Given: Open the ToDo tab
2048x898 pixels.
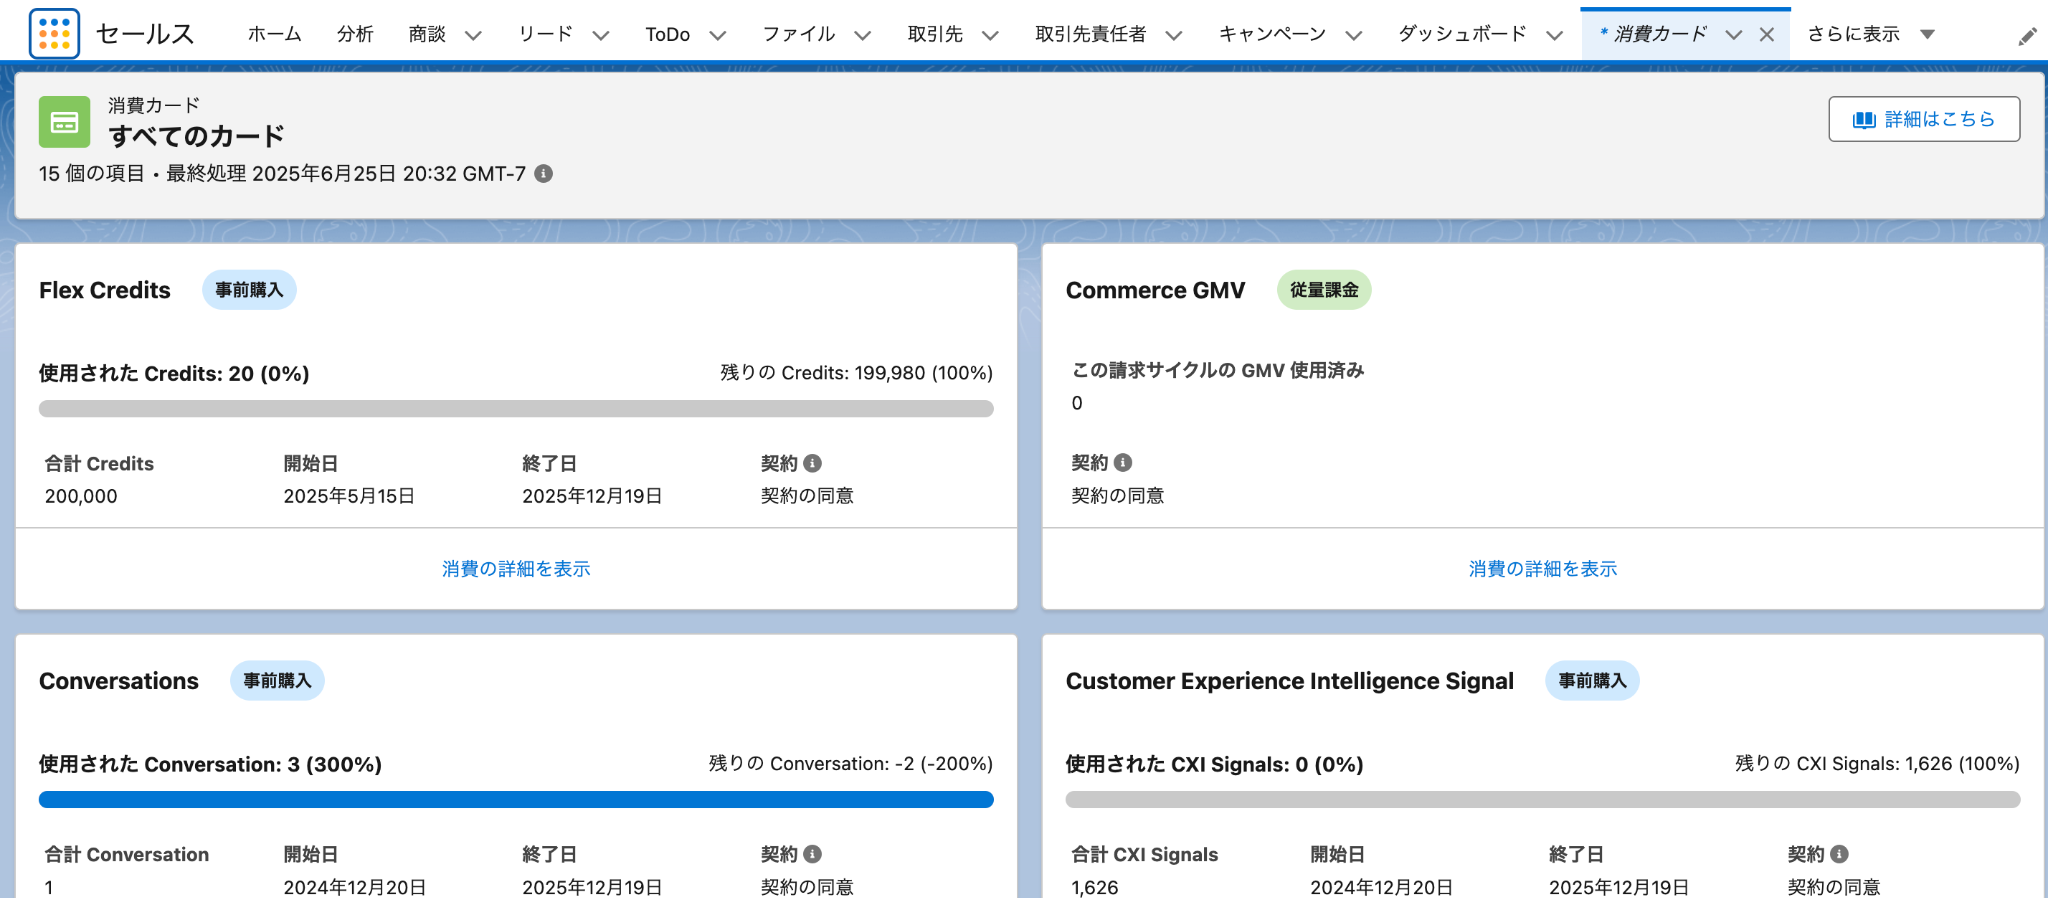Looking at the screenshot, I should (667, 34).
